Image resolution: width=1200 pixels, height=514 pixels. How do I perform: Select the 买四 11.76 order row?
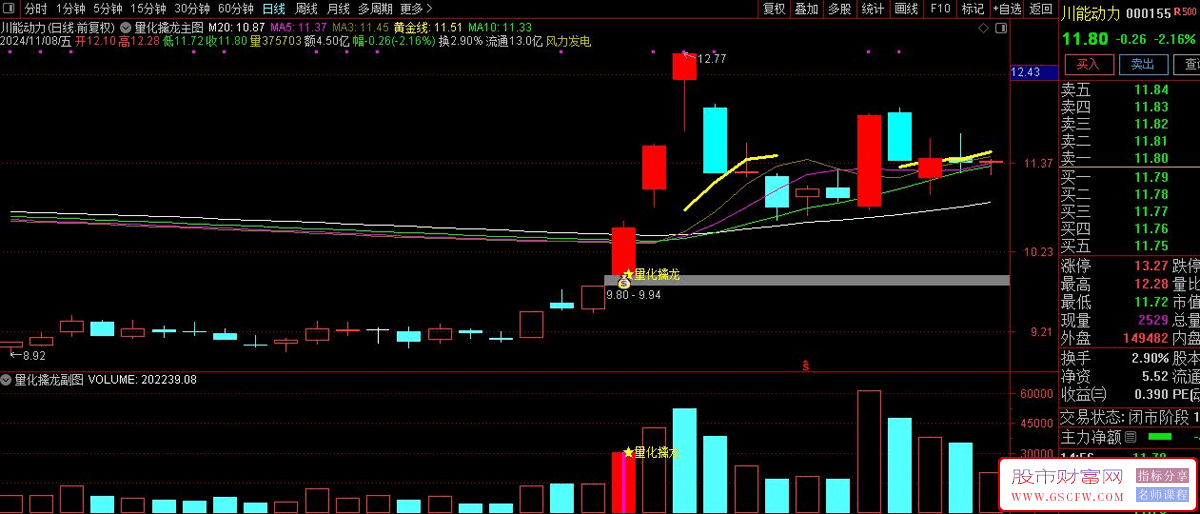[1130, 228]
